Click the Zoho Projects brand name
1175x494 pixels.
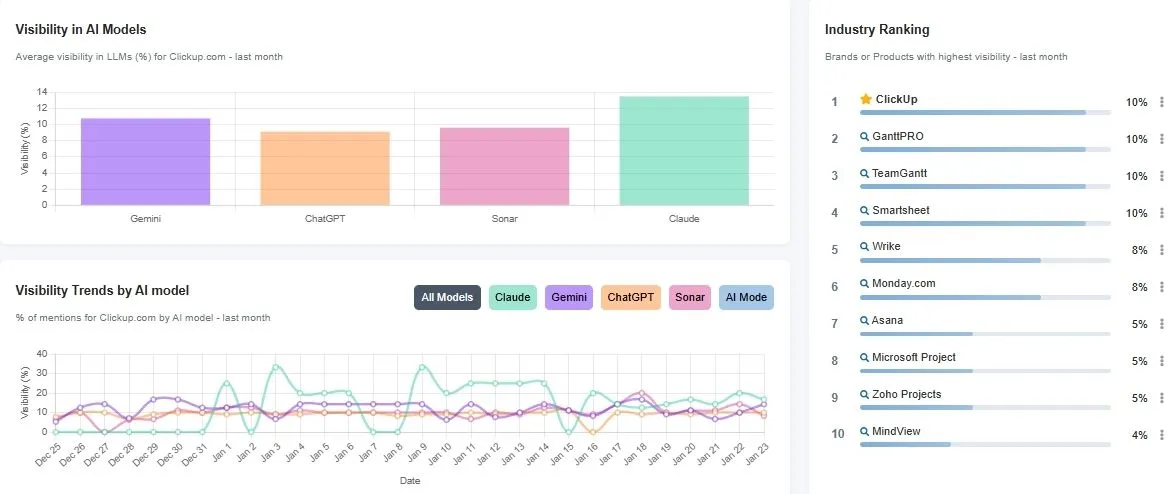907,394
